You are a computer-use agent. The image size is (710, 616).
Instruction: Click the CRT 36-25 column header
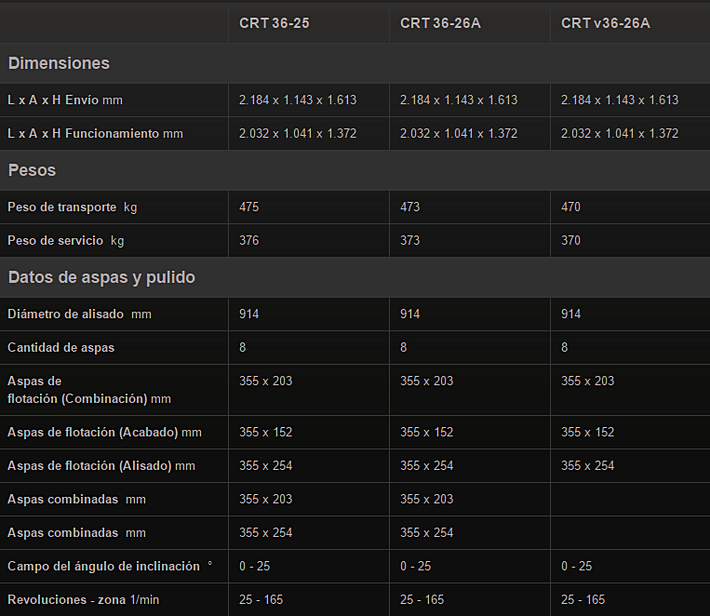click(x=274, y=23)
